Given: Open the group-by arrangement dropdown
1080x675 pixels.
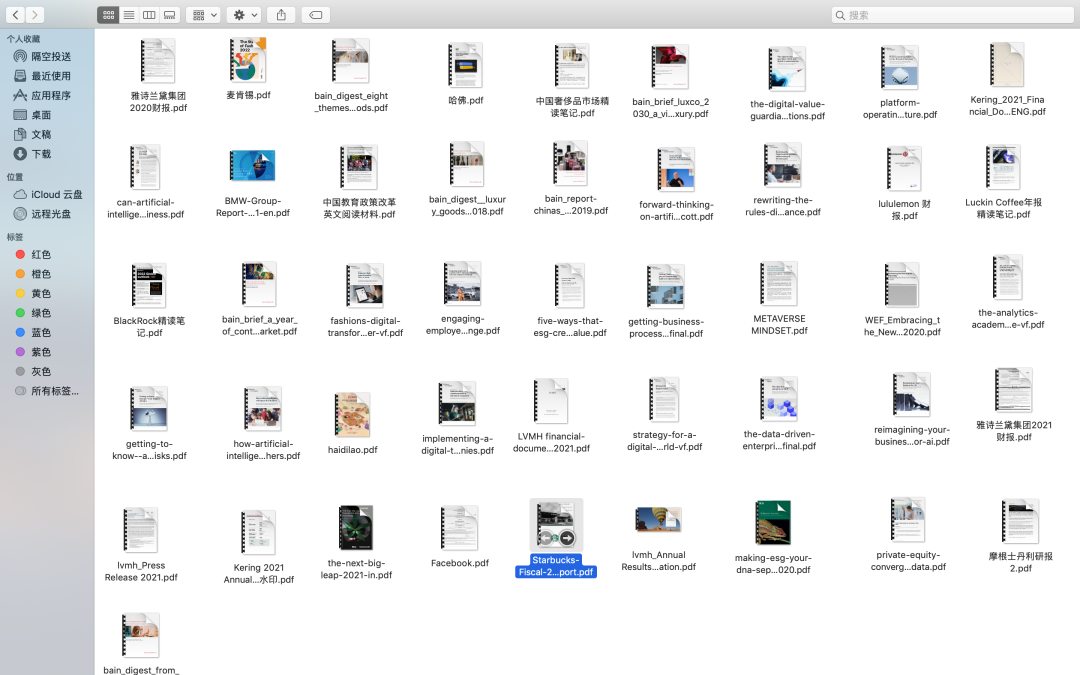Looking at the screenshot, I should click(x=203, y=15).
